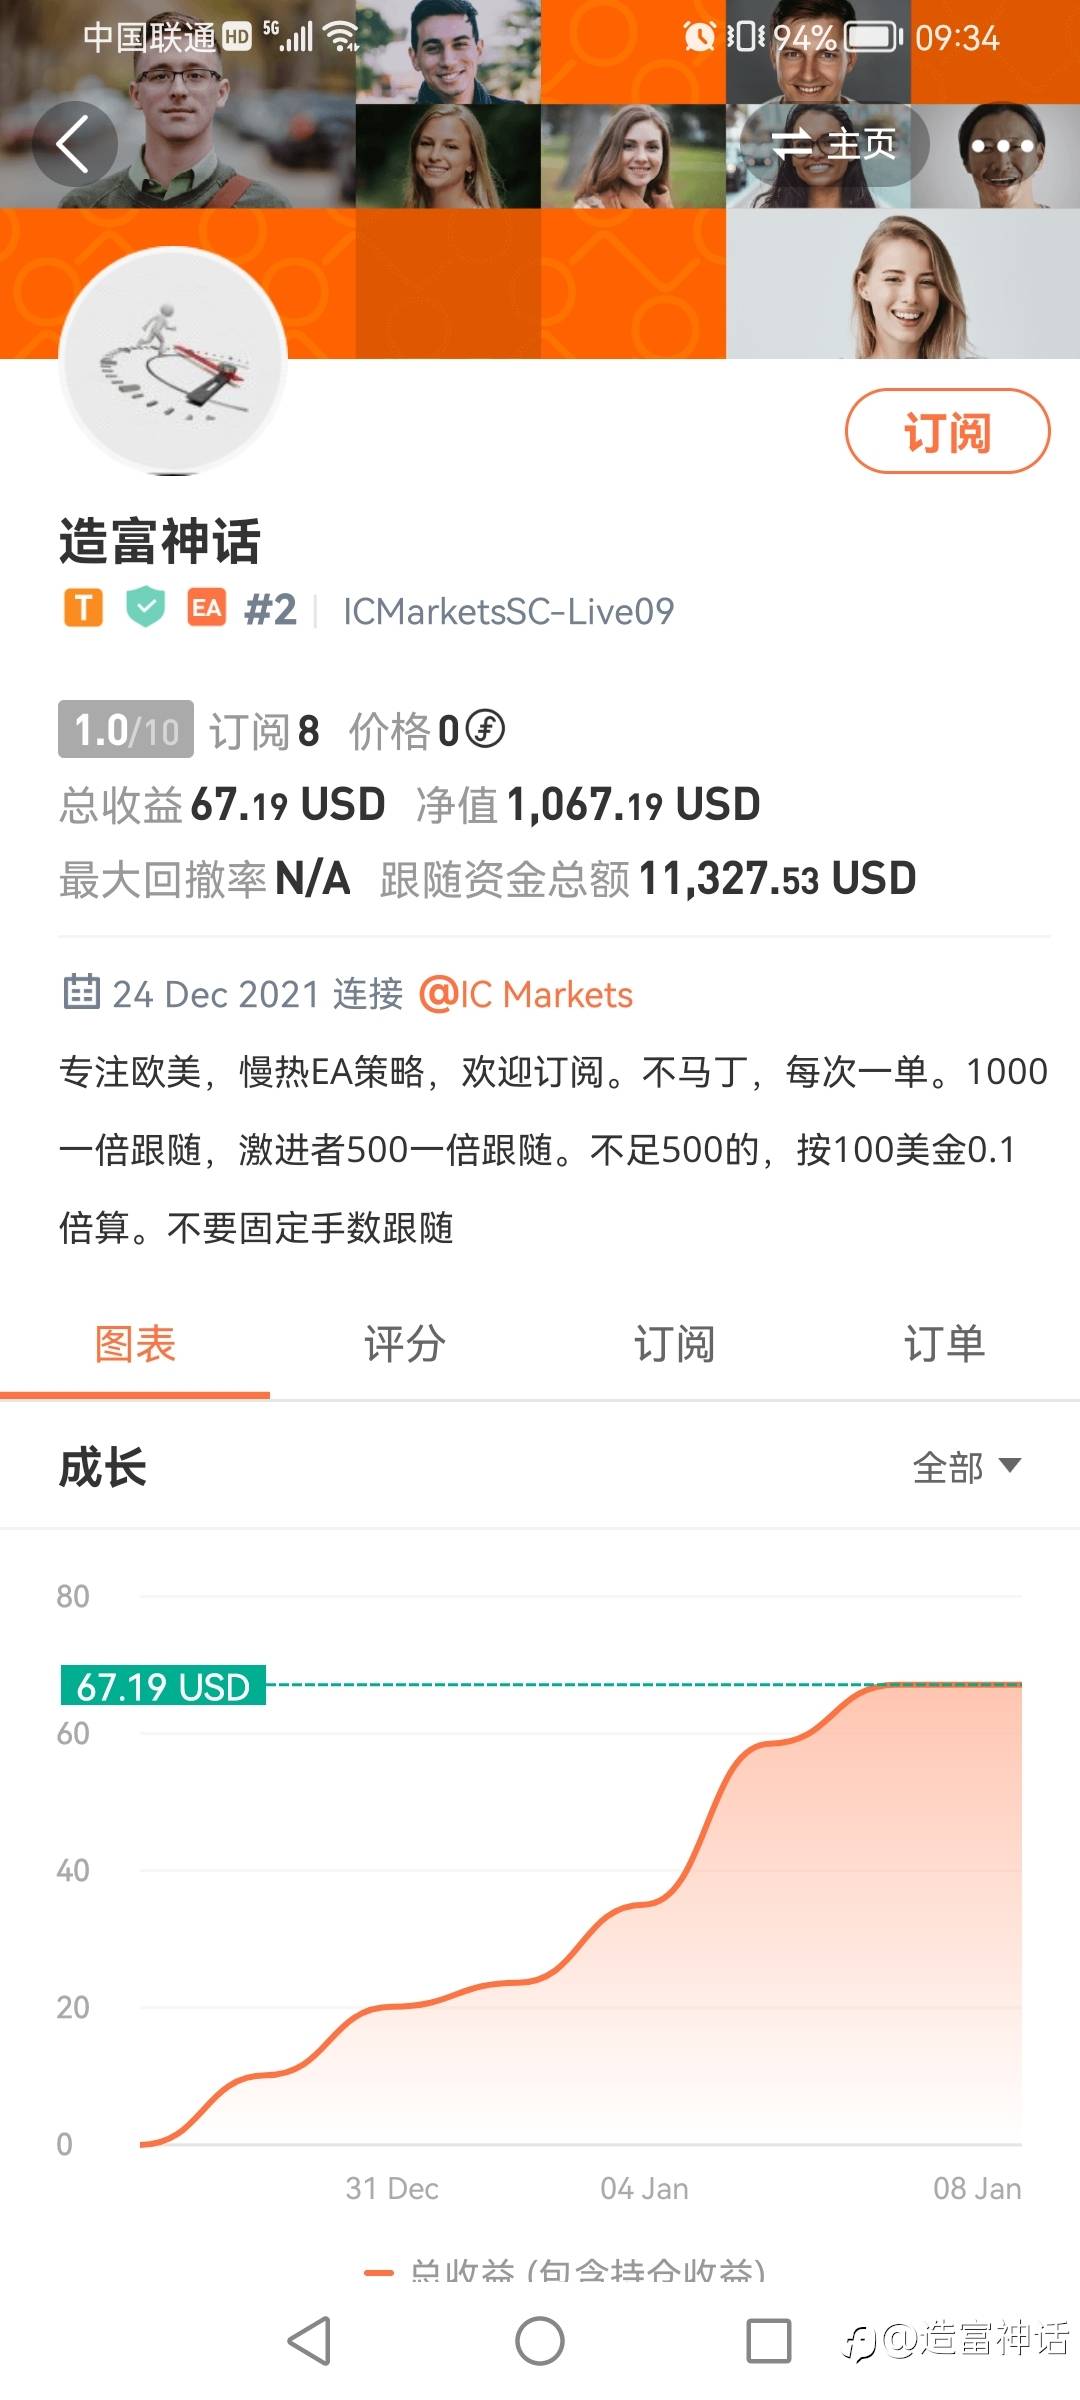This screenshot has width=1080, height=2400.
Task: Select the 订单 tab
Action: coord(944,1344)
